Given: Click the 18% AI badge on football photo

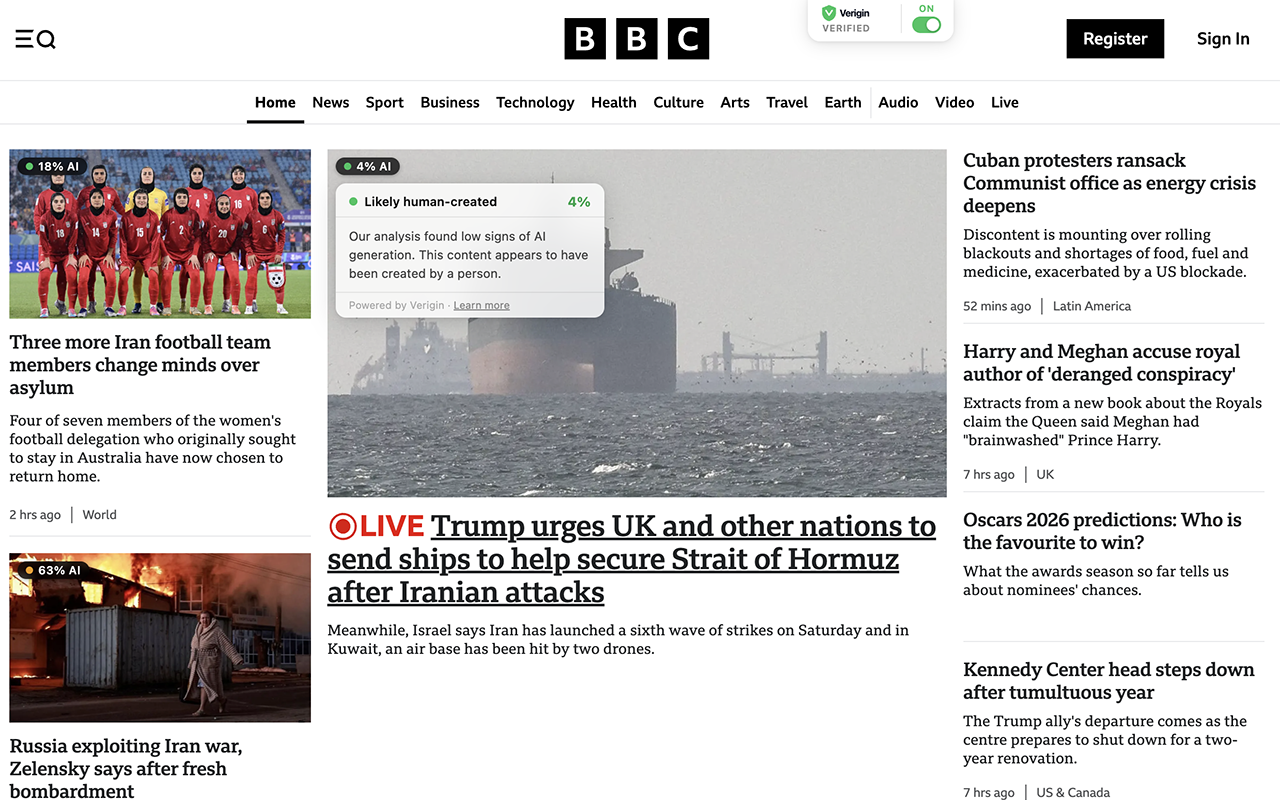Looking at the screenshot, I should [x=53, y=167].
